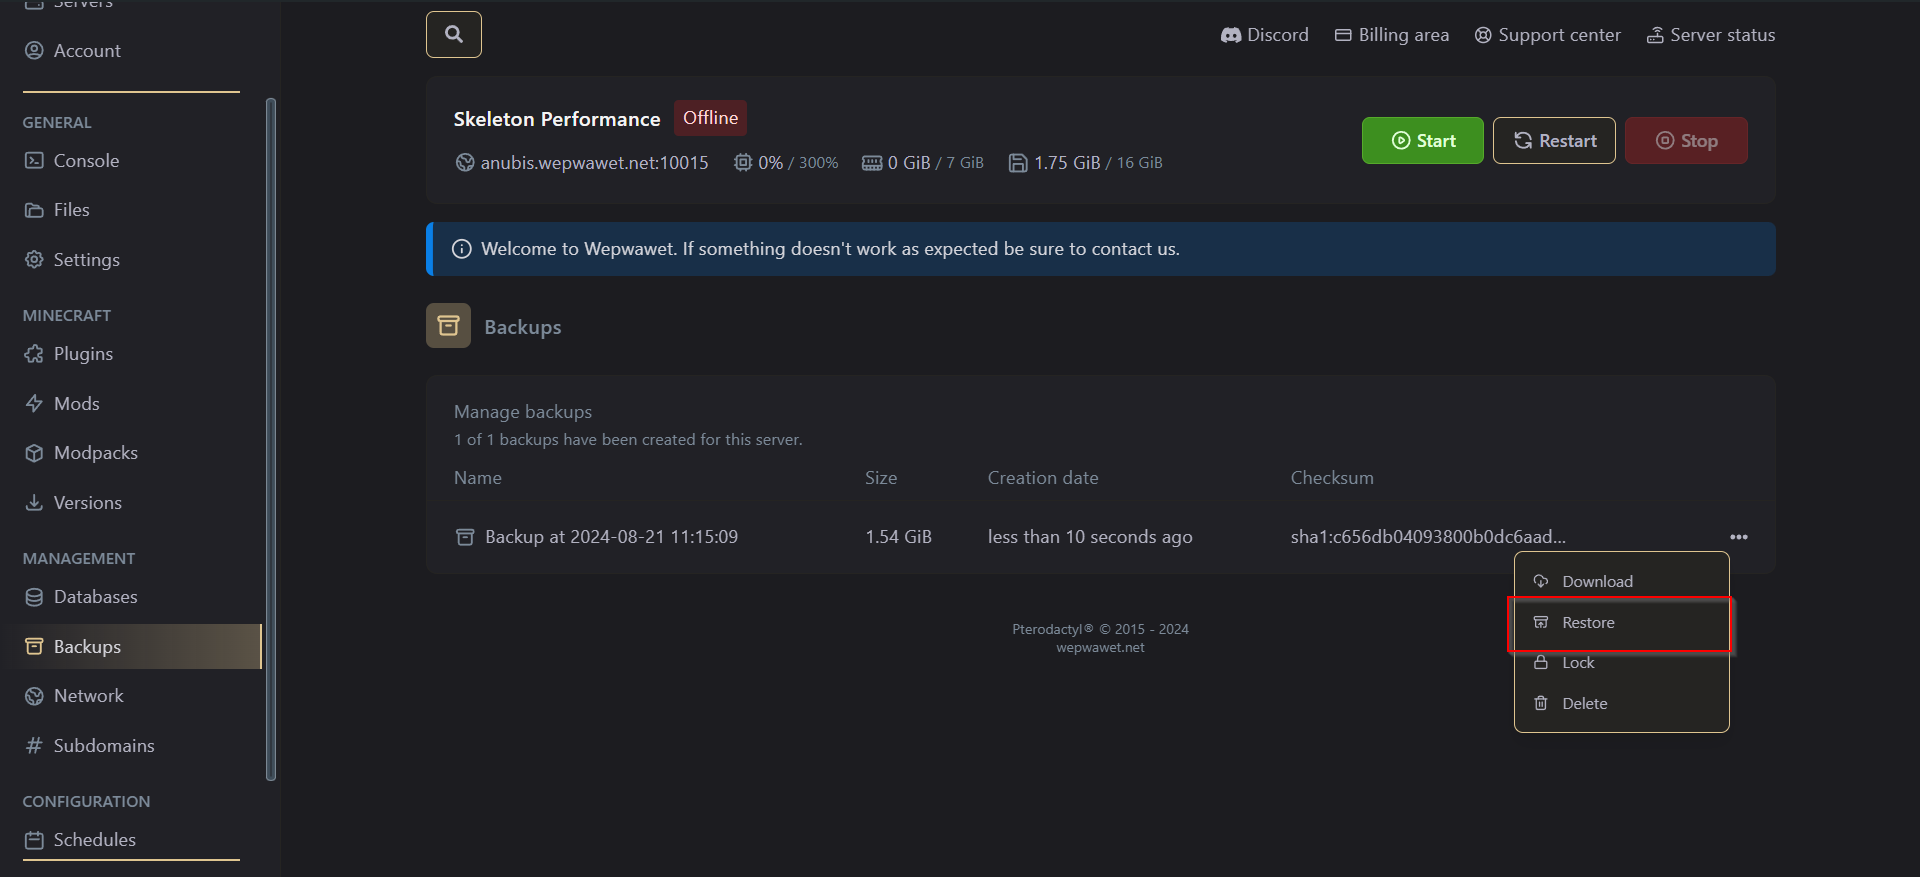
Task: Check the Server status page
Action: [x=1710, y=35]
